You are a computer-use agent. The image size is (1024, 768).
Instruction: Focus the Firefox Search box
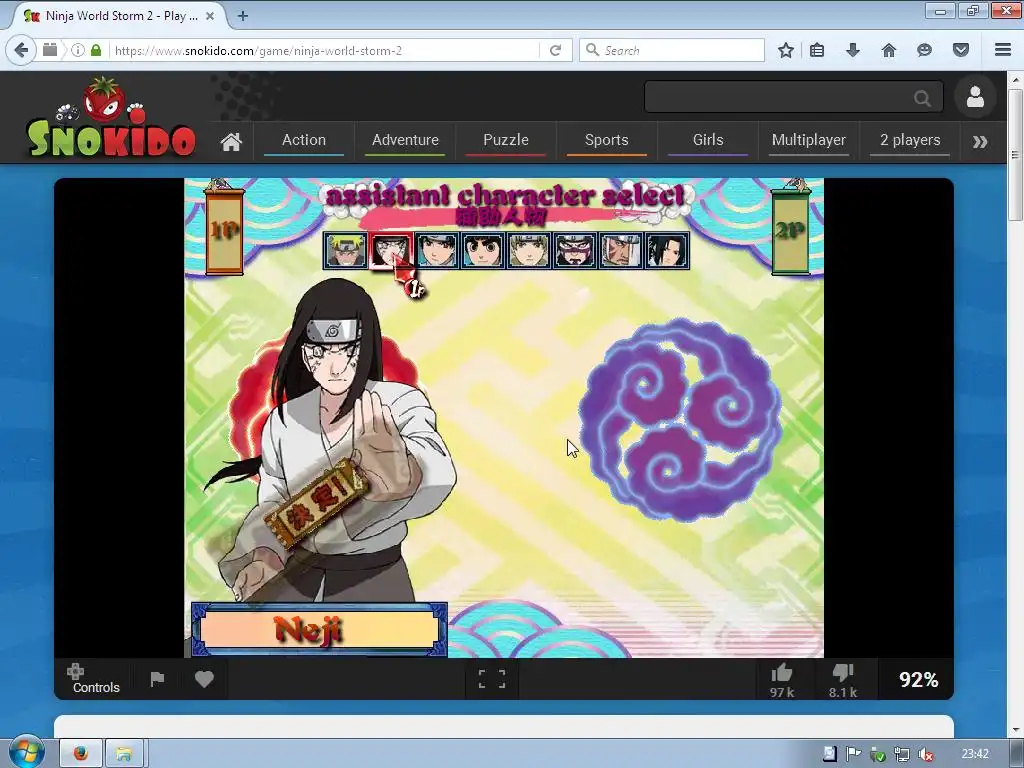672,50
